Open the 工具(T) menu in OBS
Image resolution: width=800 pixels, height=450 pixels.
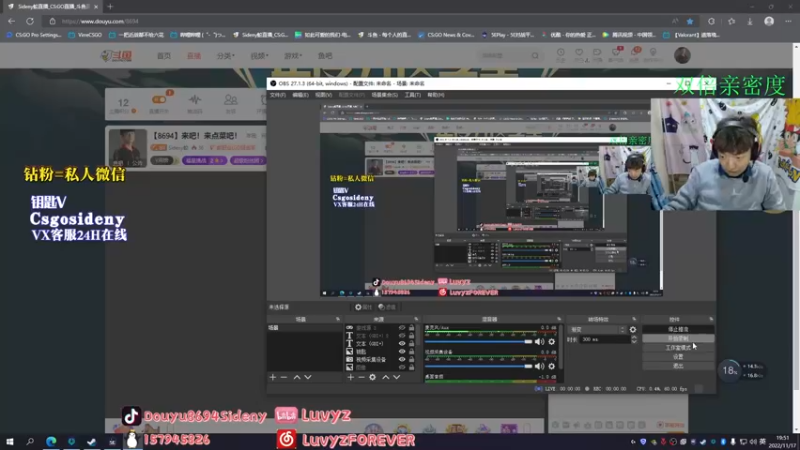pyautogui.click(x=412, y=95)
